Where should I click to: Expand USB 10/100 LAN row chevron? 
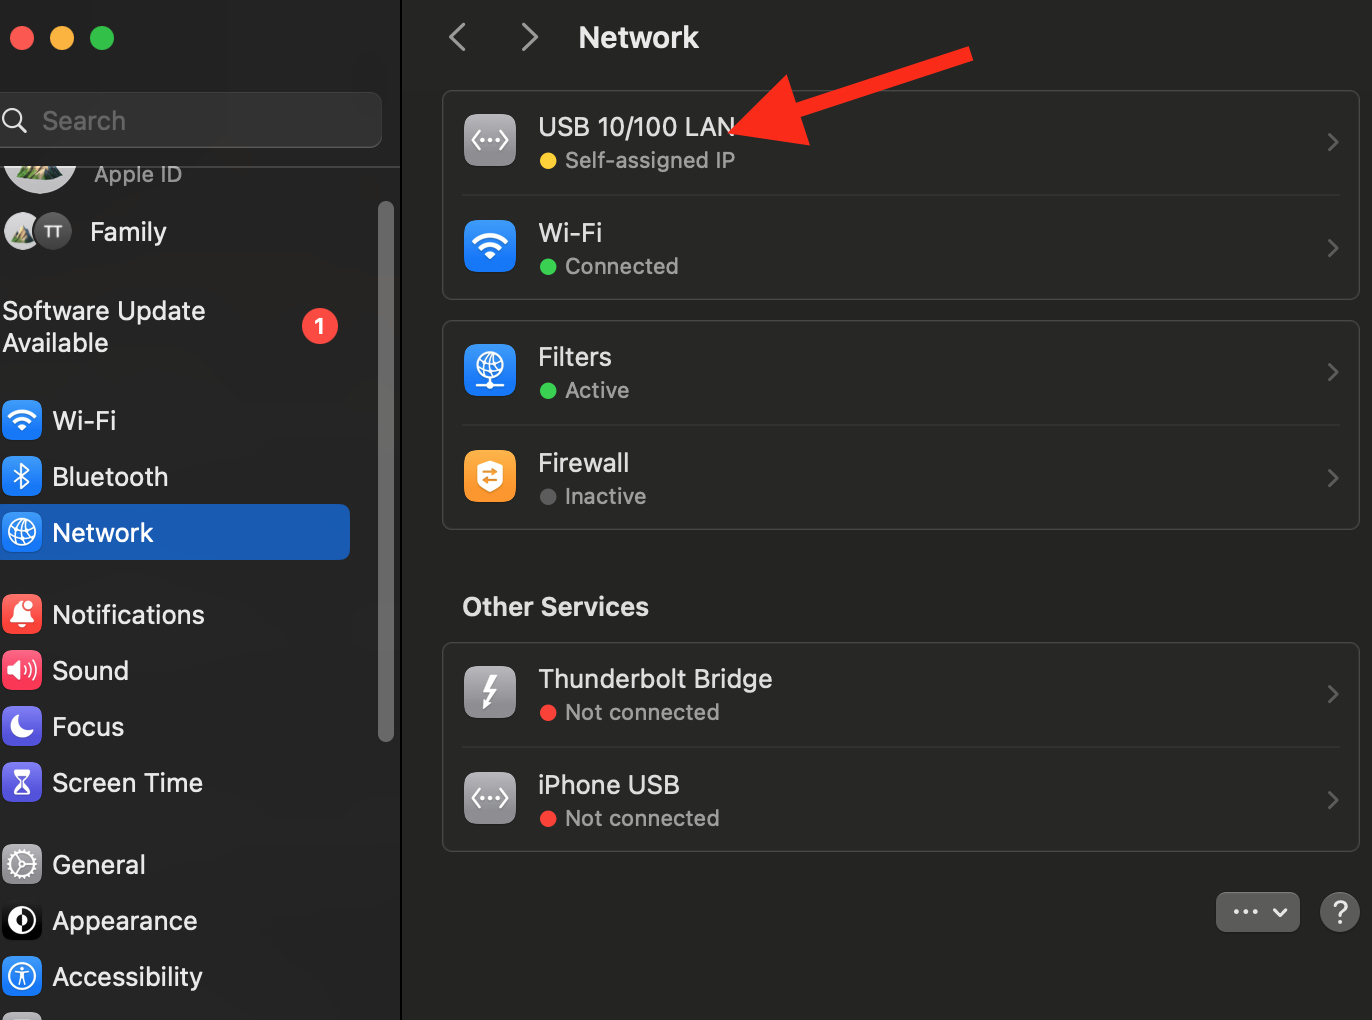pos(1333,142)
